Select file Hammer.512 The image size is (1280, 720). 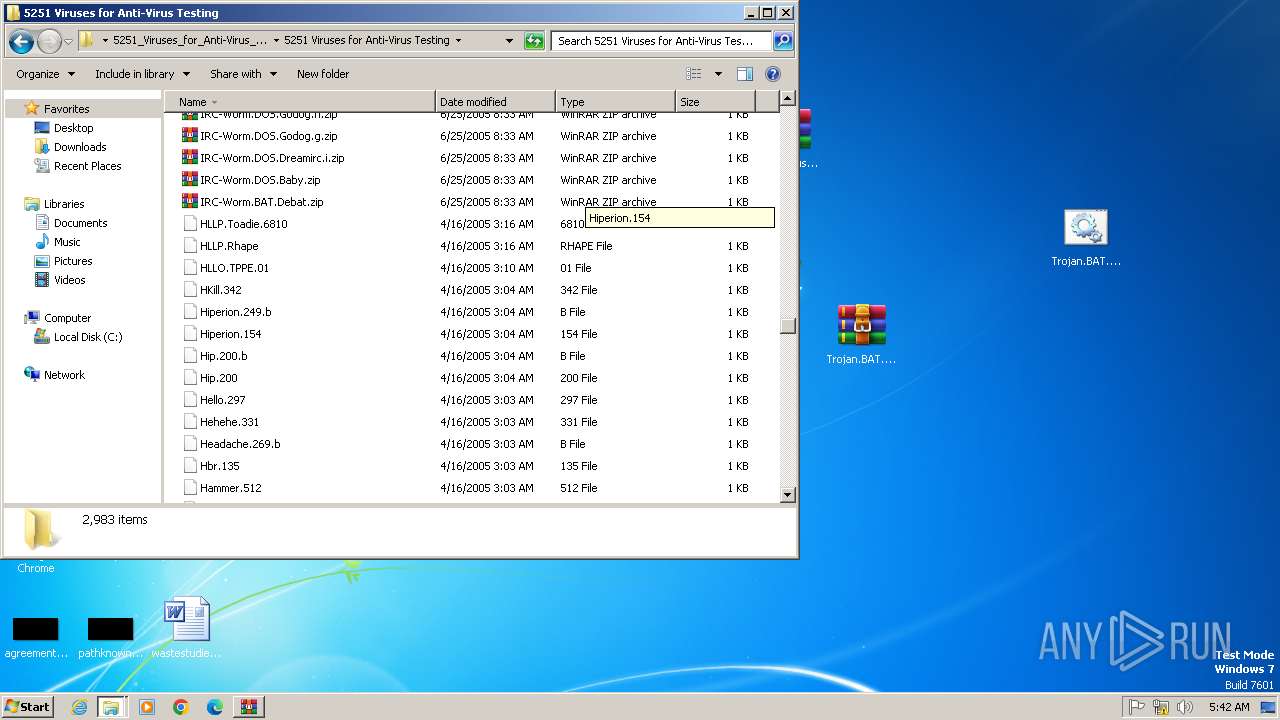230,488
